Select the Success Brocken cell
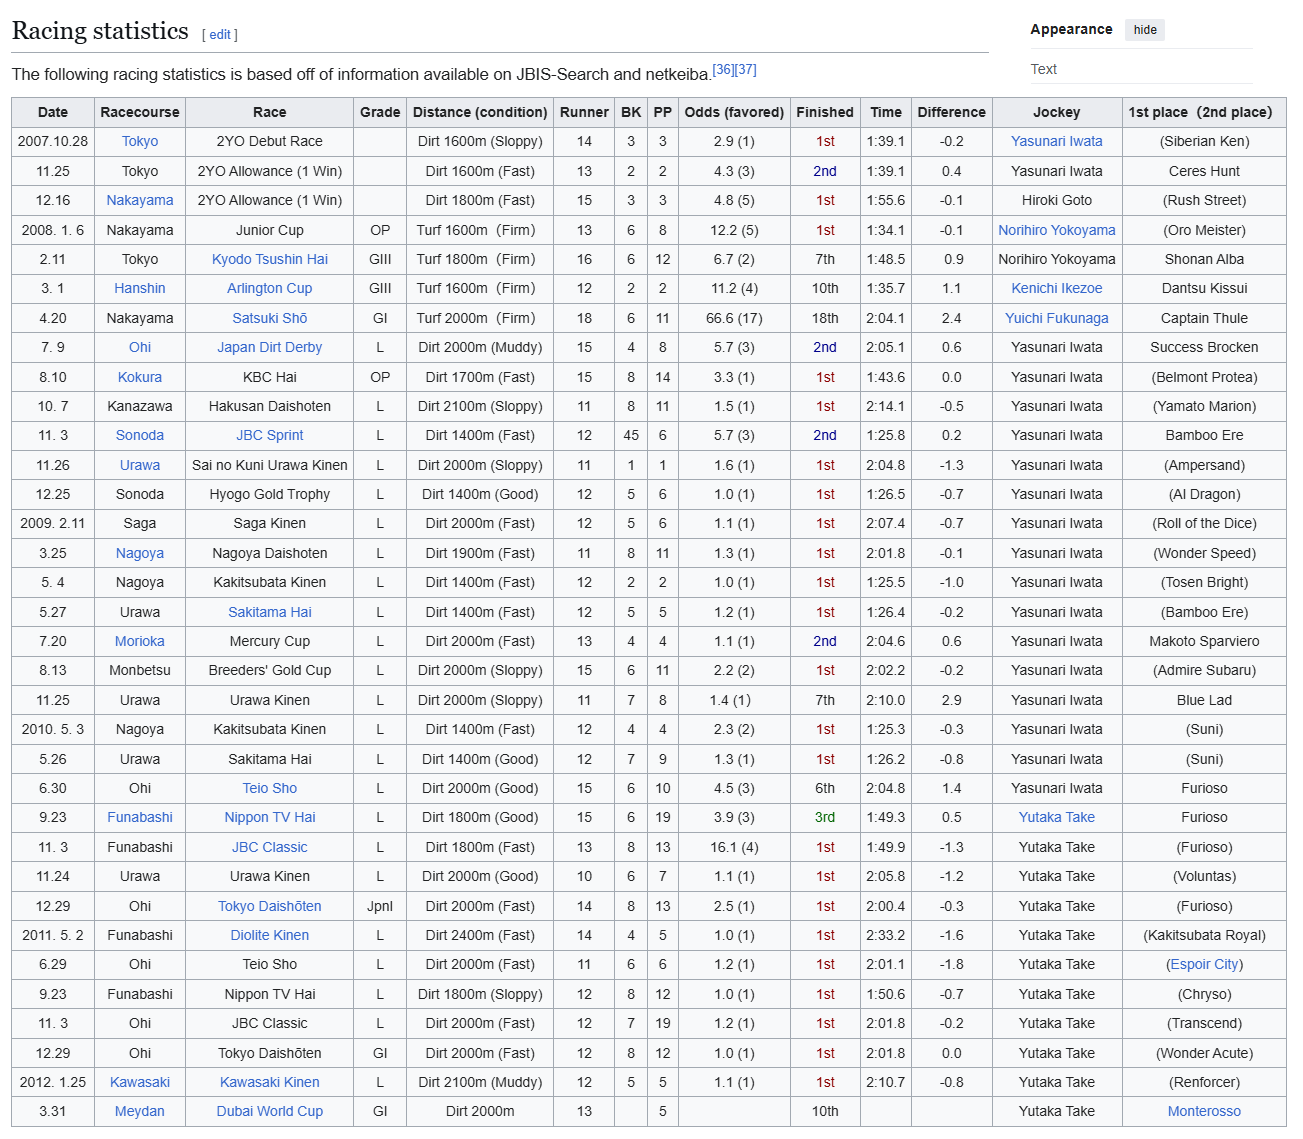 click(x=1205, y=348)
